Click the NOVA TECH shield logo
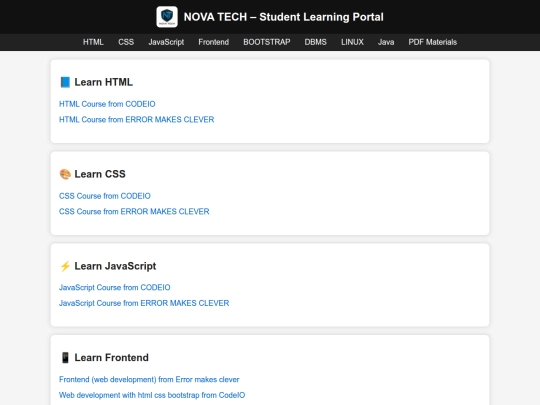The width and height of the screenshot is (540, 405). [167, 17]
